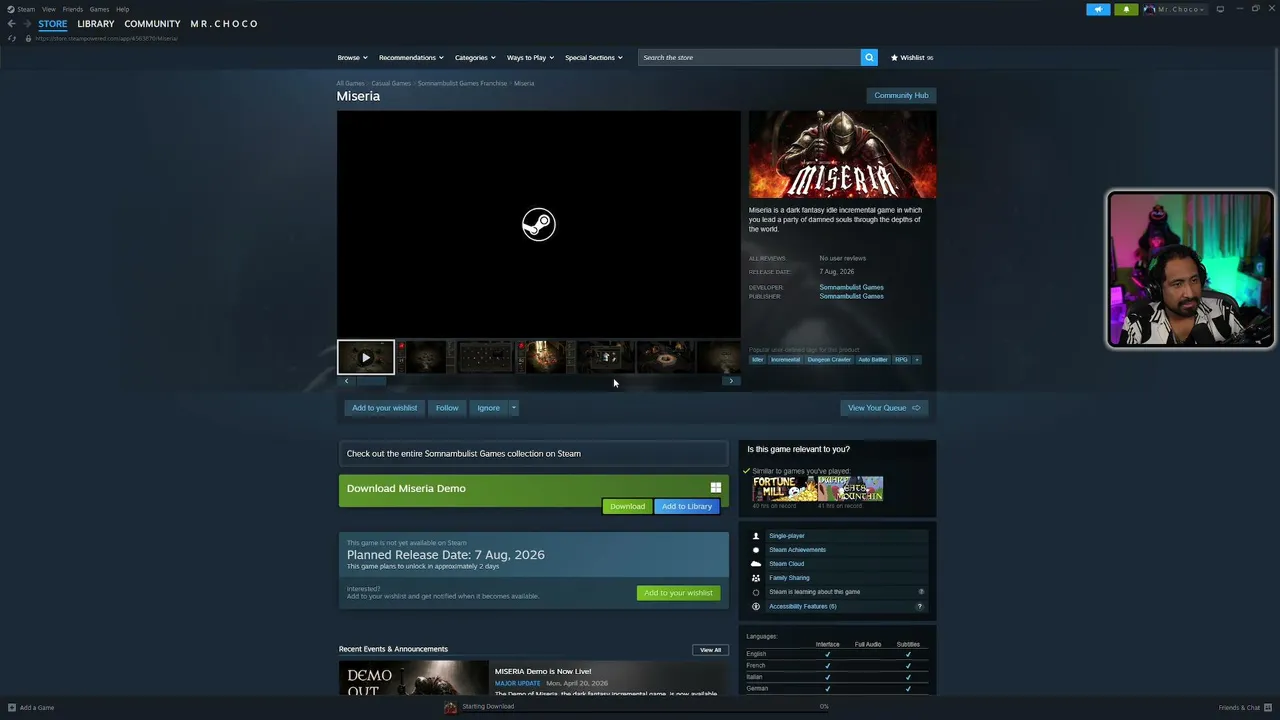Open help for Steam is learning question mark
1280x720 pixels.
coord(921,592)
